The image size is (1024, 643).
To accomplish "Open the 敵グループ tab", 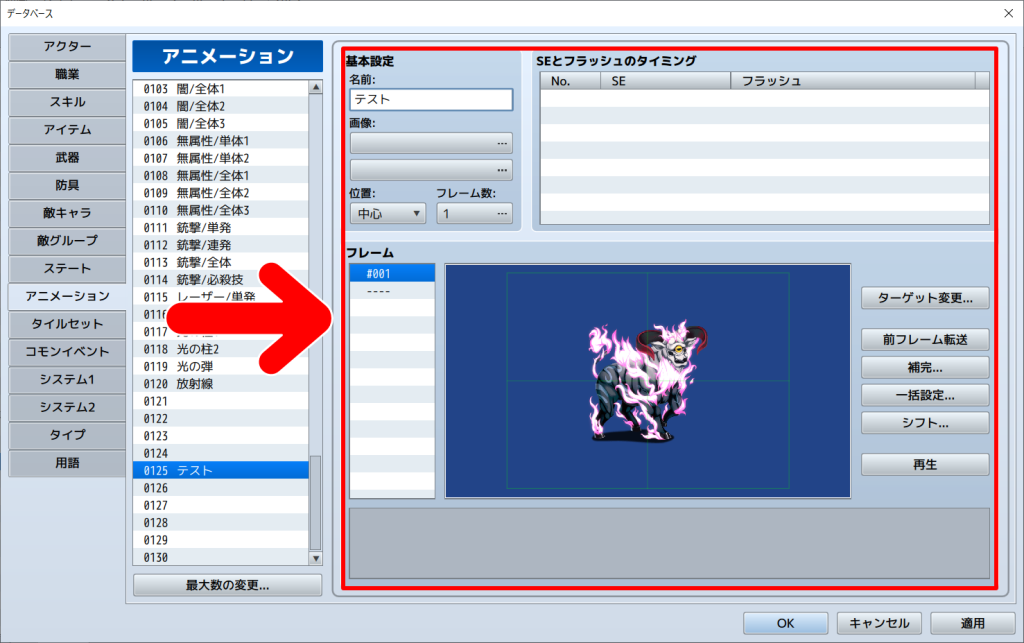I will tap(67, 241).
